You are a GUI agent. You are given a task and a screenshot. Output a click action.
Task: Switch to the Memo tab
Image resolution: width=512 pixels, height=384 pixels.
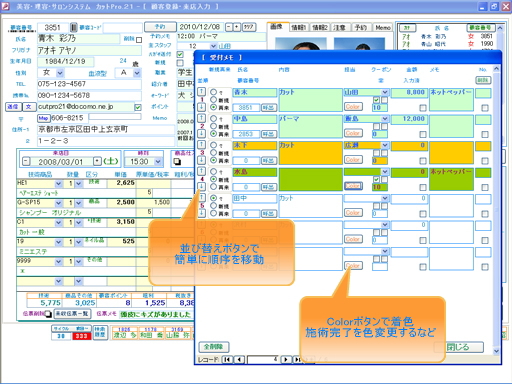(x=383, y=28)
